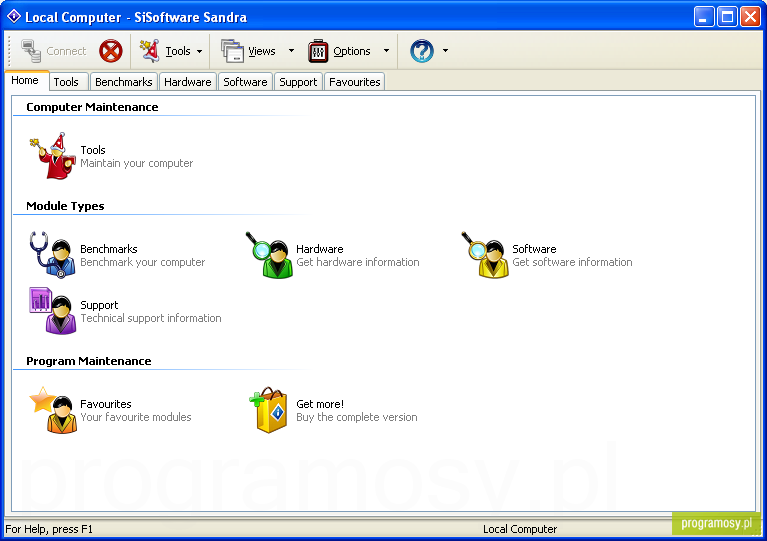Click the Connect toolbar label
767x541 pixels.
[x=66, y=51]
